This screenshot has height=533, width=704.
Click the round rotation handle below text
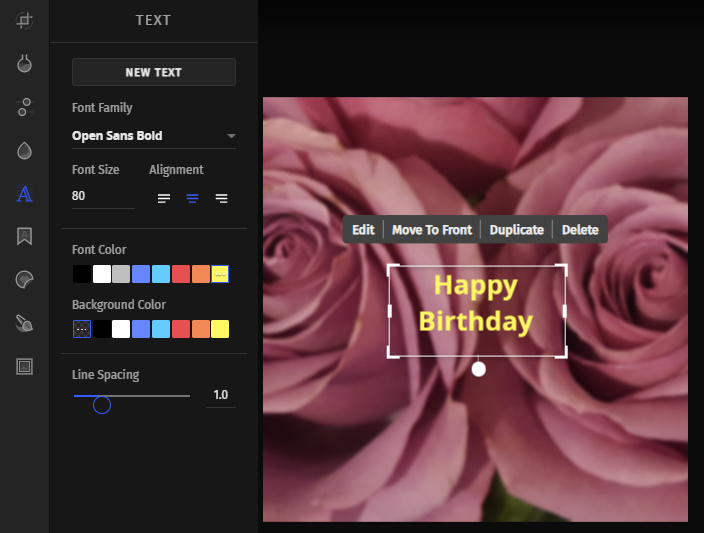tap(479, 370)
